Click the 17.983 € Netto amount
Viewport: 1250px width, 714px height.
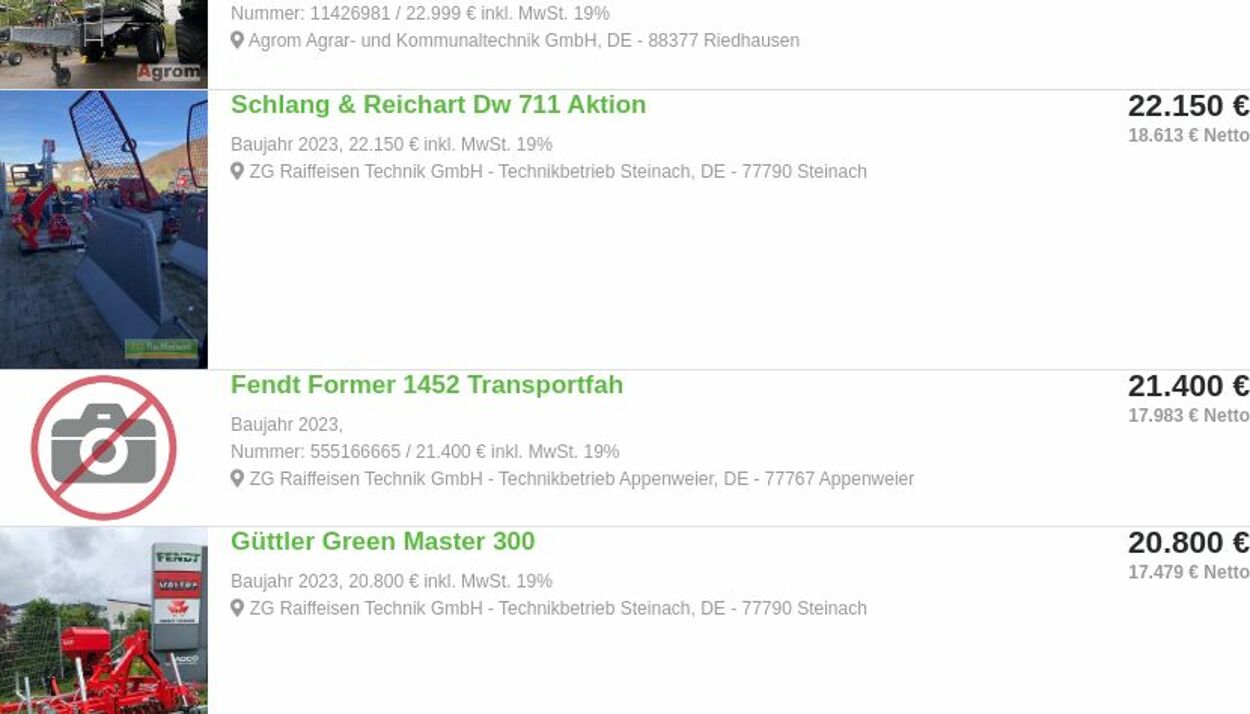click(x=1188, y=416)
